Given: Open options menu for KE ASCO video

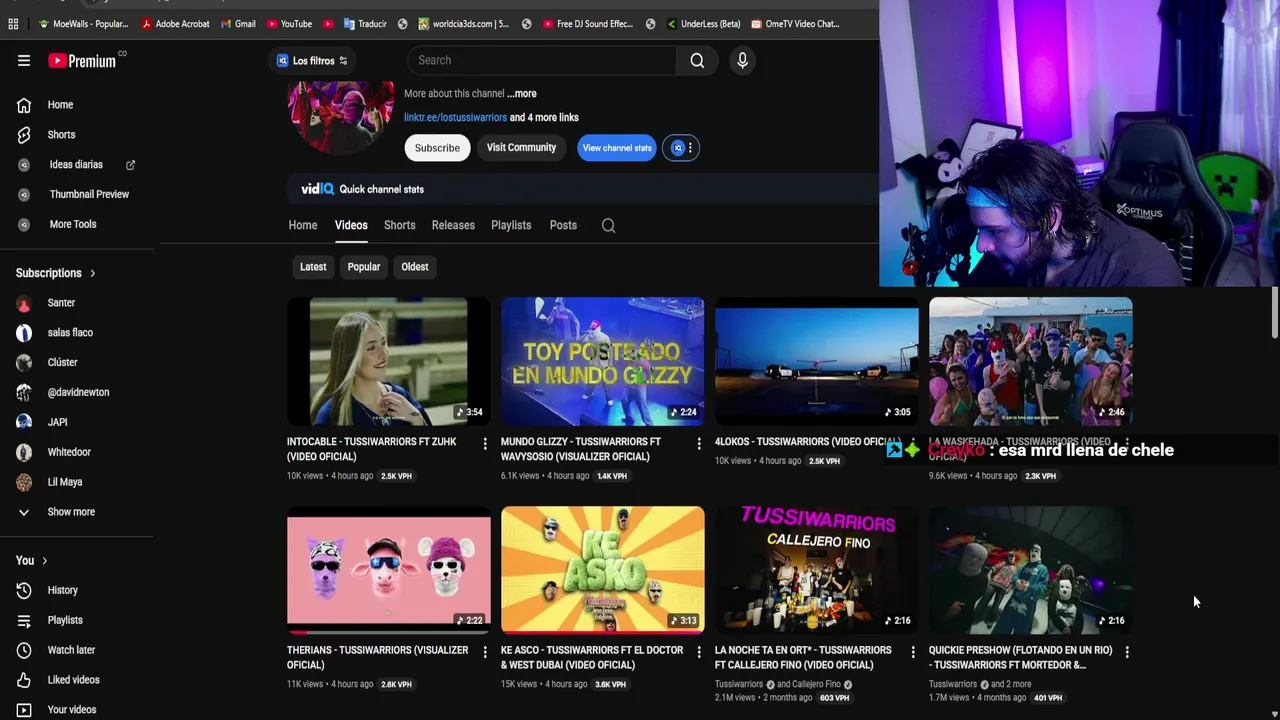Looking at the screenshot, I should pos(699,652).
